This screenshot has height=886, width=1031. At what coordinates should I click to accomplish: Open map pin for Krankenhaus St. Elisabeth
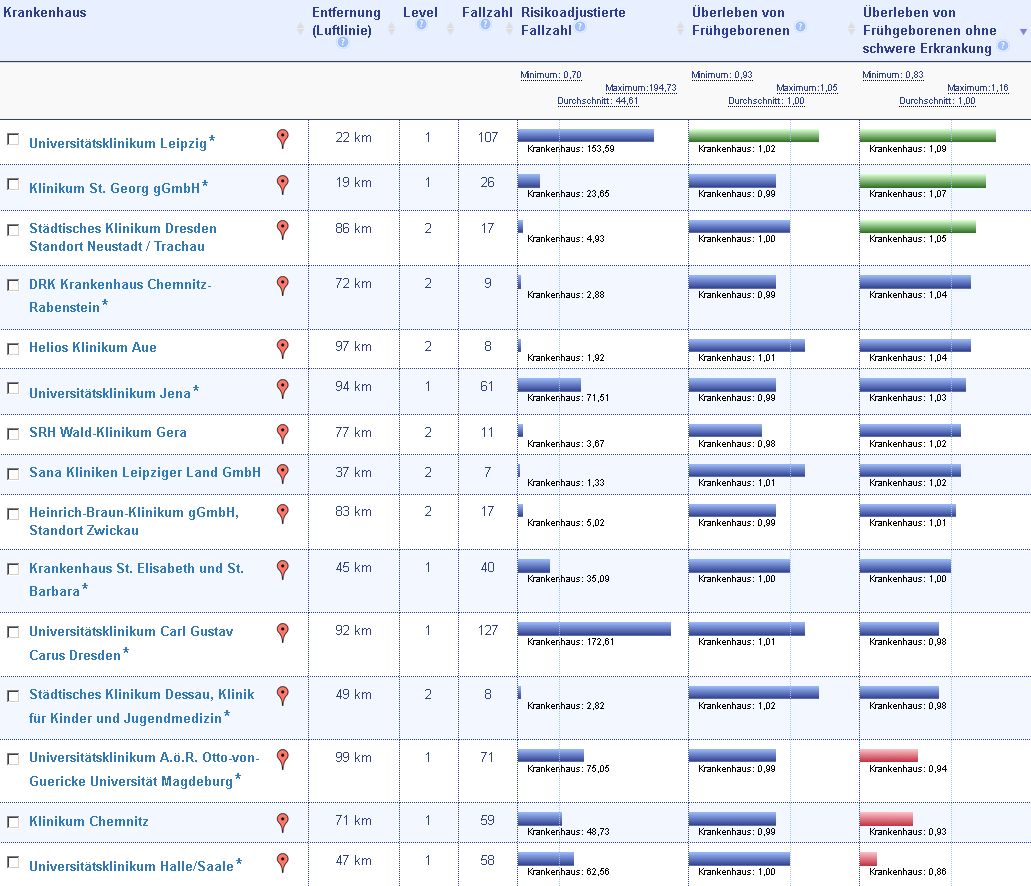pyautogui.click(x=283, y=570)
